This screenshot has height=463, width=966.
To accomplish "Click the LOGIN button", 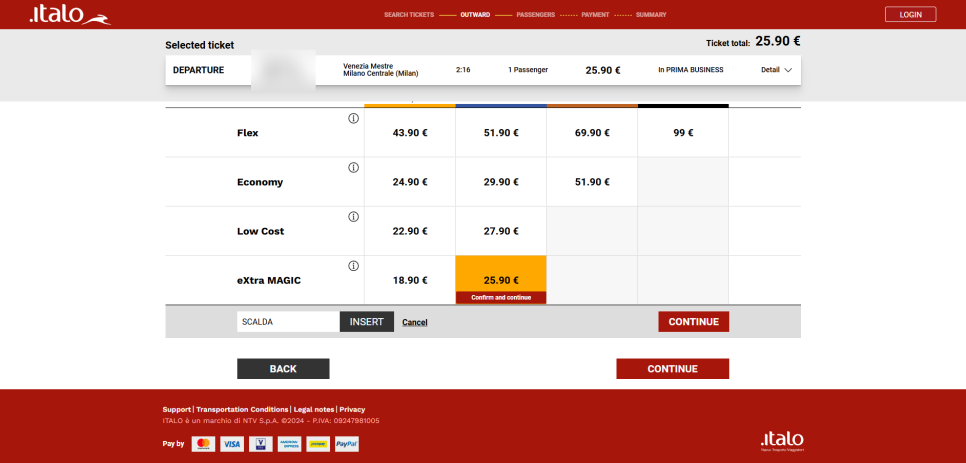I will coord(911,14).
